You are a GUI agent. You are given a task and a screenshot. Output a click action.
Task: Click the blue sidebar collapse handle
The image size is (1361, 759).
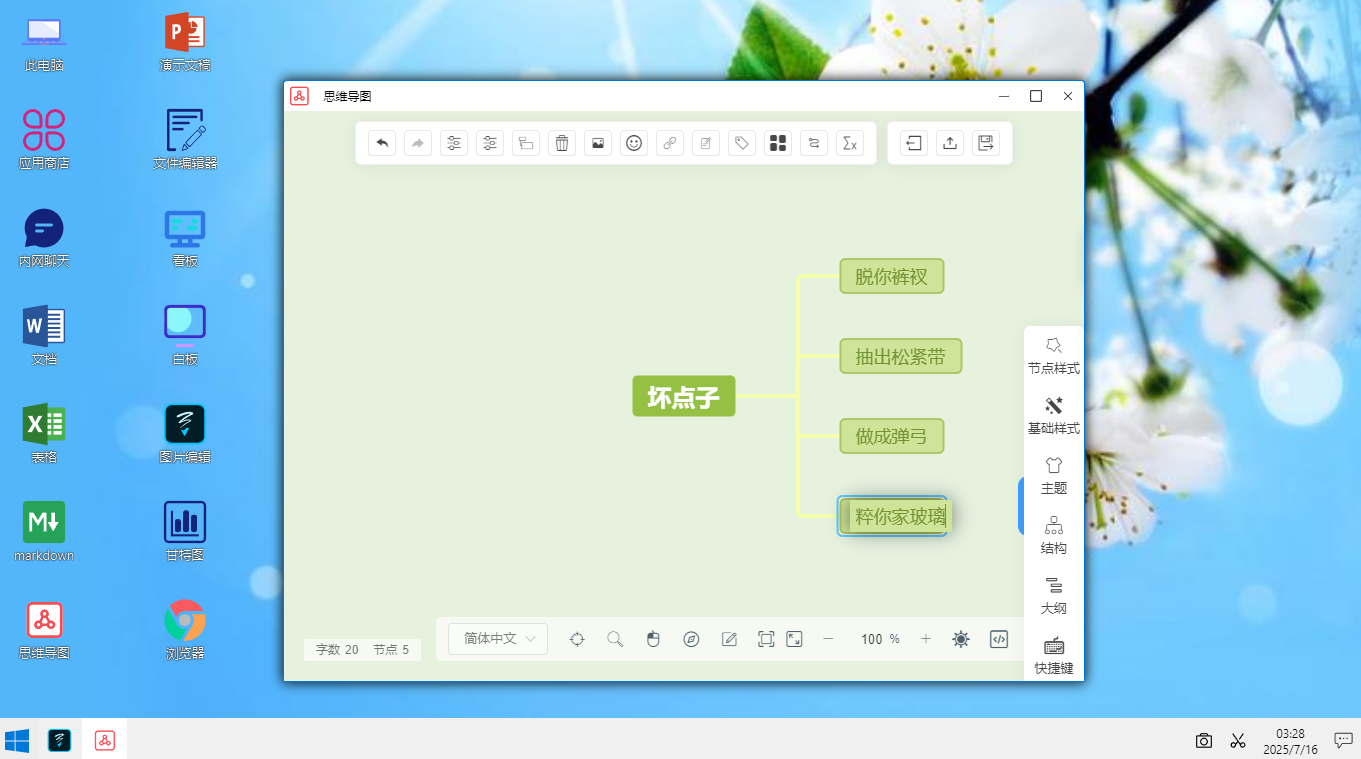click(1021, 506)
